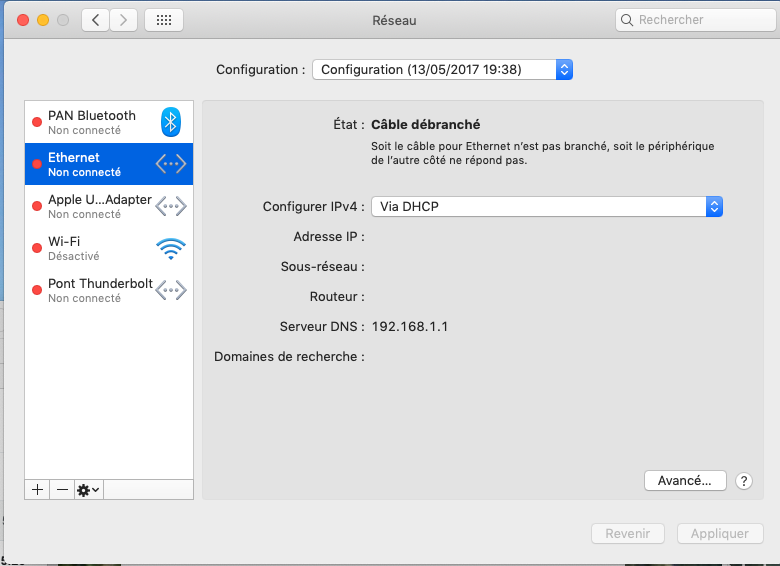
Task: Show all preferences grid button
Action: pyautogui.click(x=164, y=20)
